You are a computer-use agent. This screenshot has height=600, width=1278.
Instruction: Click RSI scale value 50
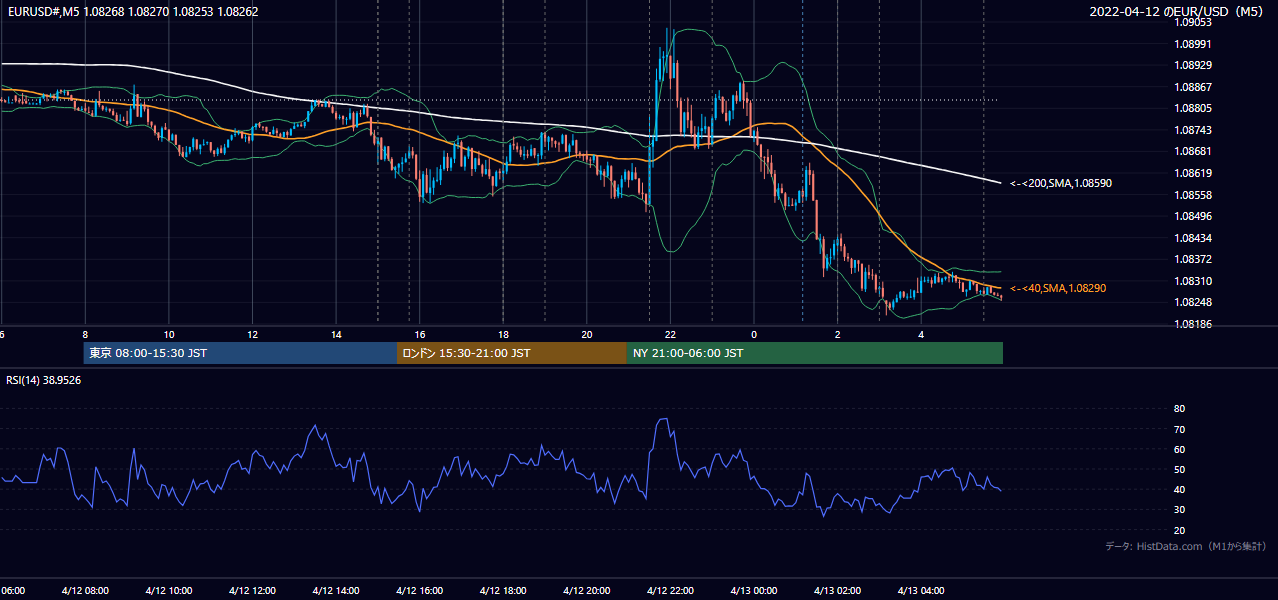(x=1180, y=469)
